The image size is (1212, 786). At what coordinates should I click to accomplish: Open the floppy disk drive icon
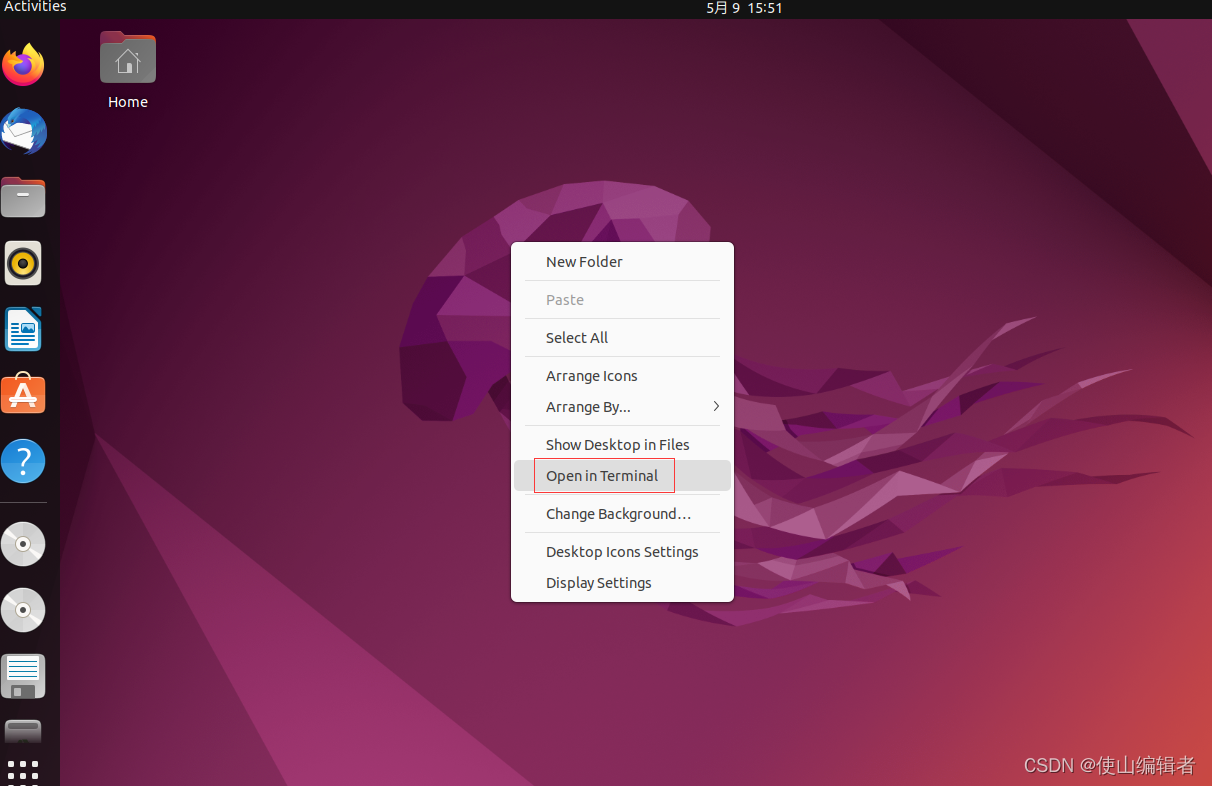tap(23, 676)
